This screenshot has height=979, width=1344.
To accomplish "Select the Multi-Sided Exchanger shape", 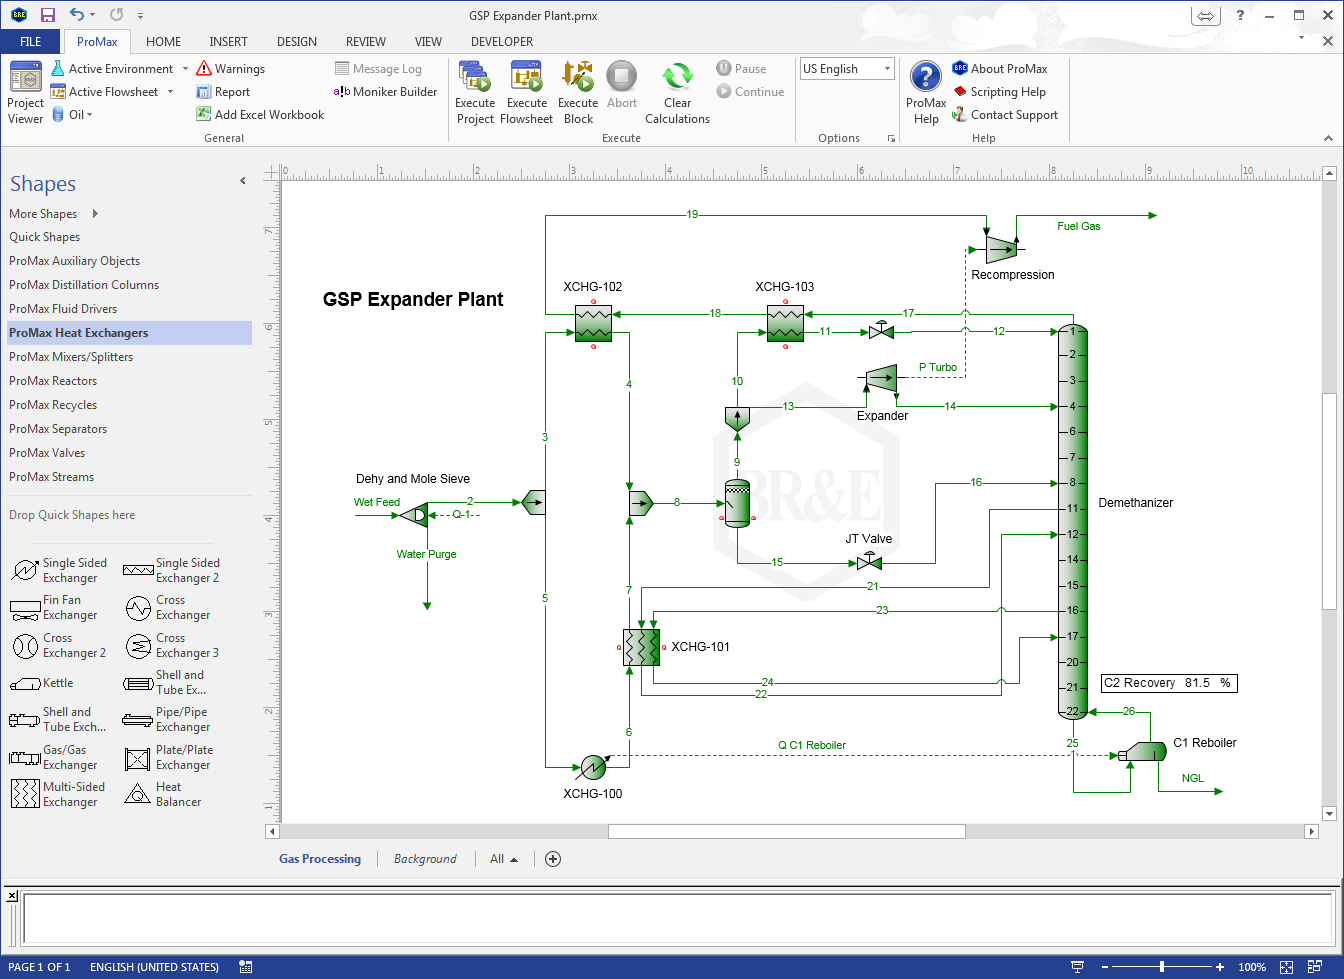I will [x=59, y=794].
